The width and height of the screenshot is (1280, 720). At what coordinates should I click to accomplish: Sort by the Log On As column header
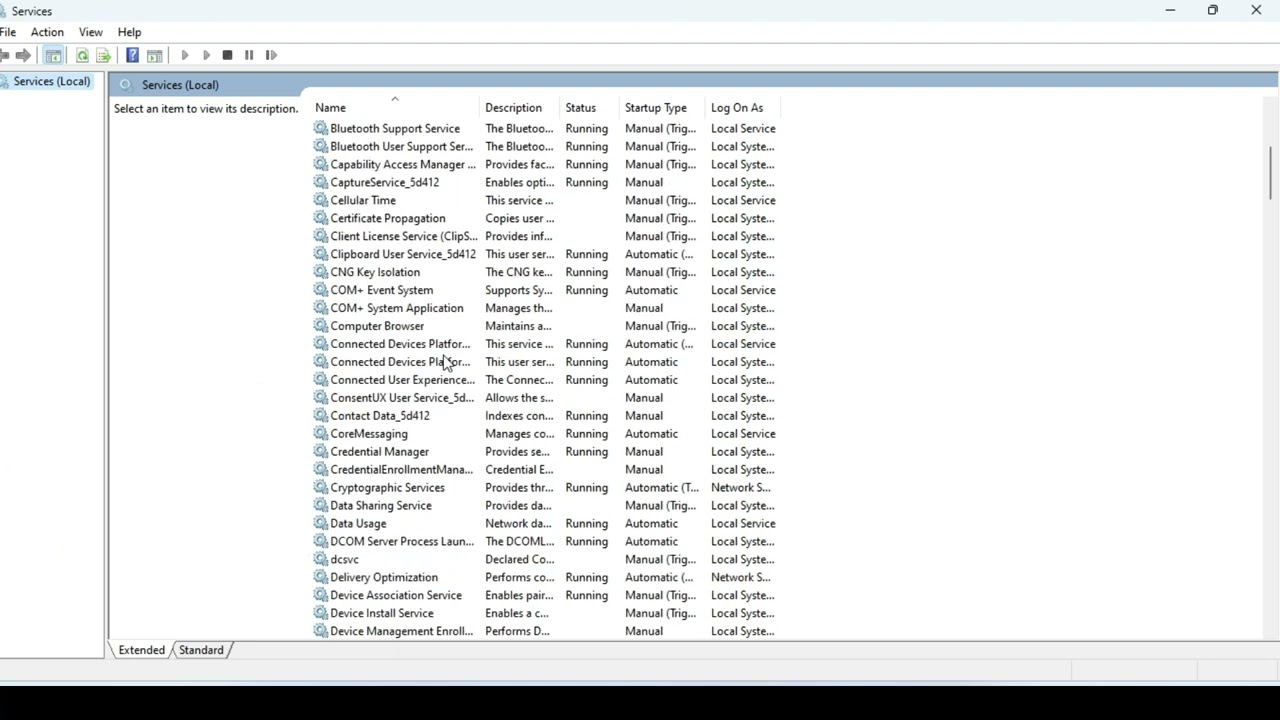[x=744, y=108]
